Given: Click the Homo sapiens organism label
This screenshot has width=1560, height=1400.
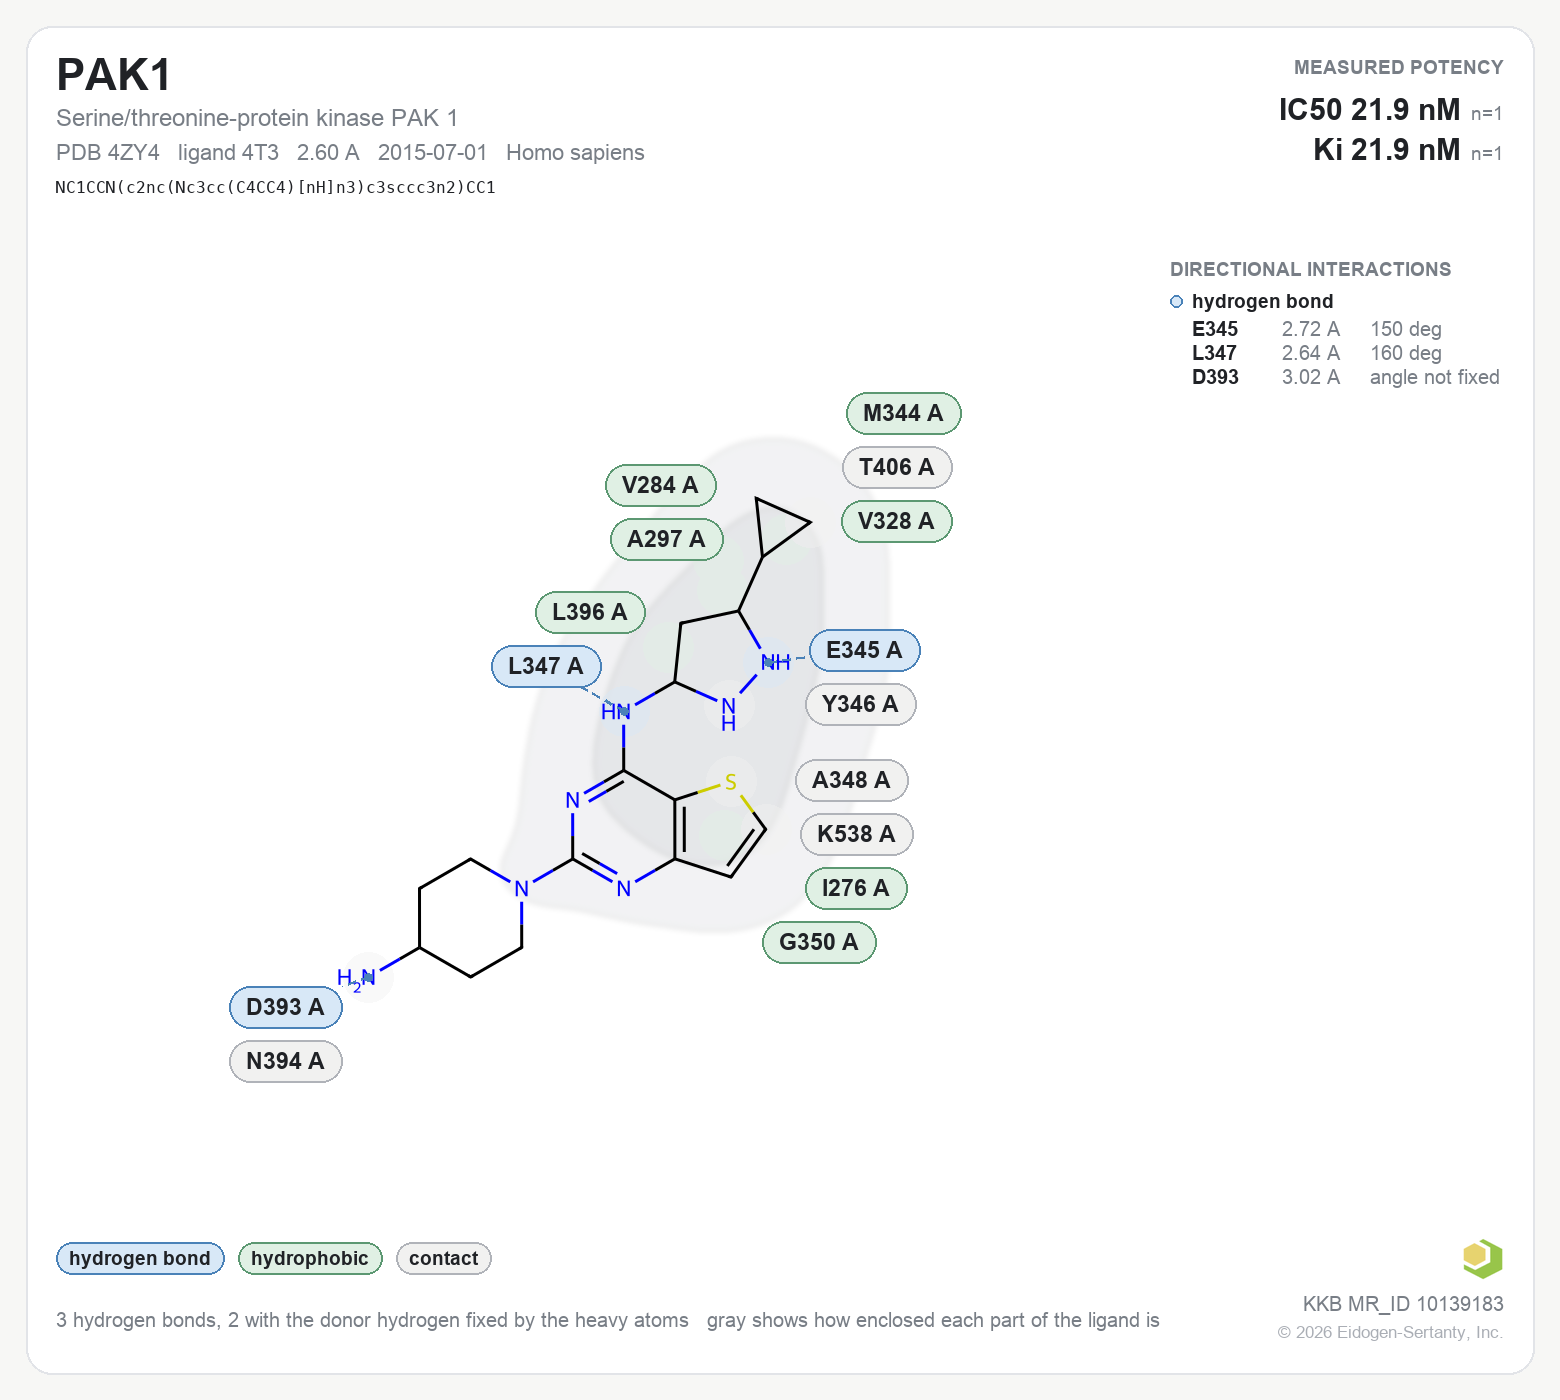Looking at the screenshot, I should point(575,152).
